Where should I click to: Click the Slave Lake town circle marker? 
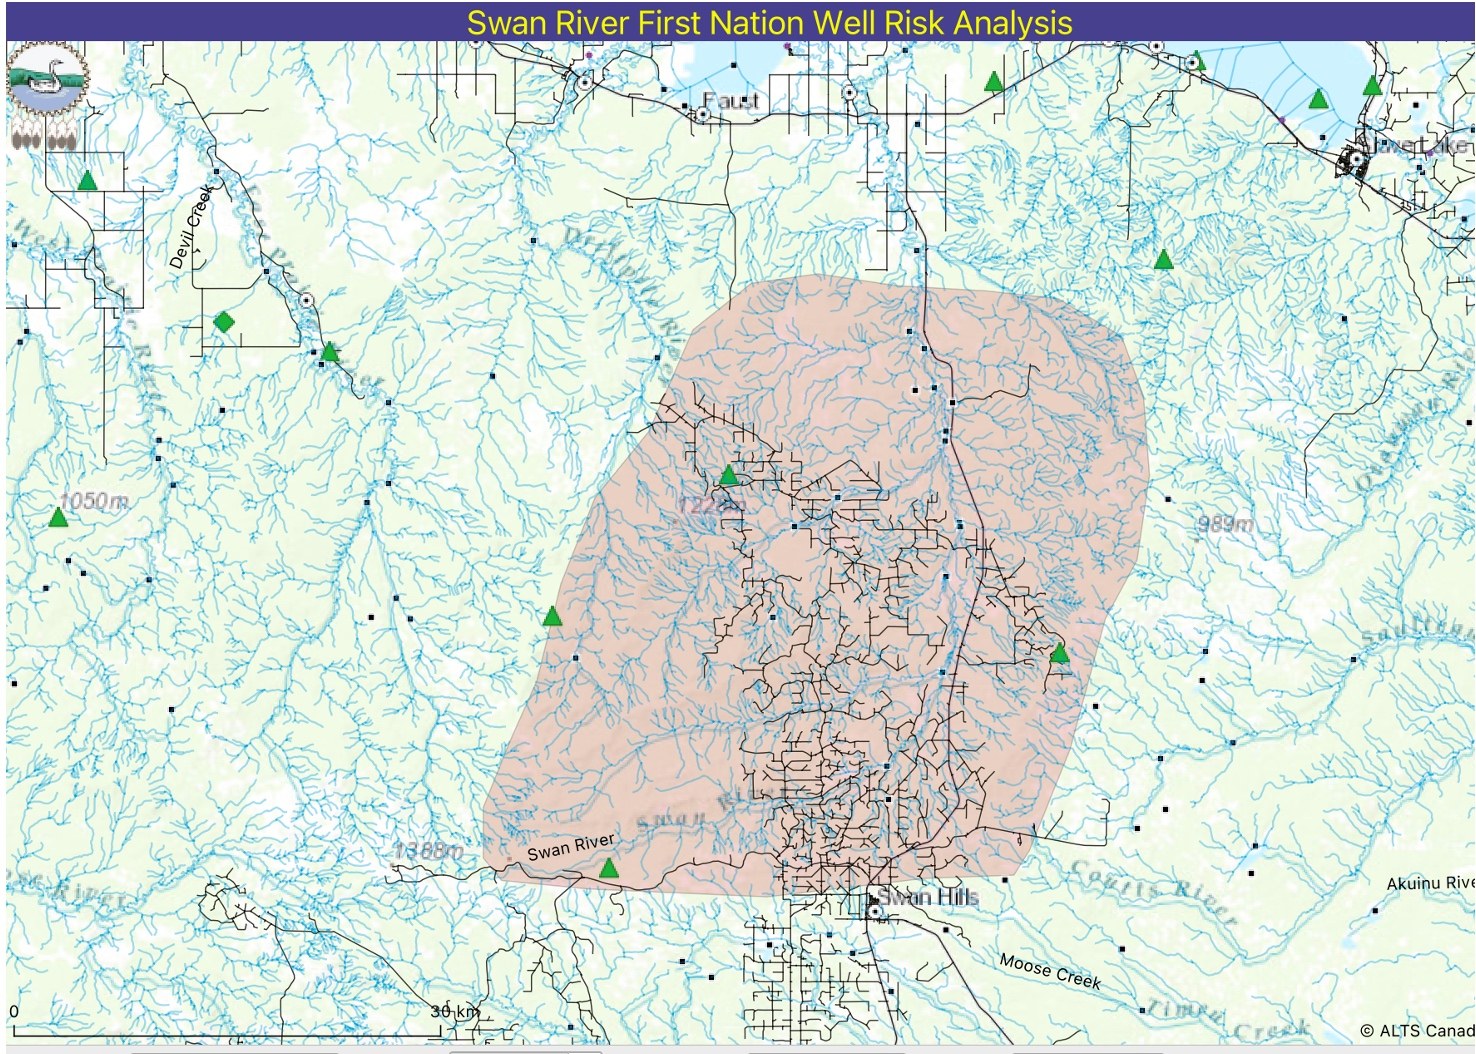[x=1358, y=159]
